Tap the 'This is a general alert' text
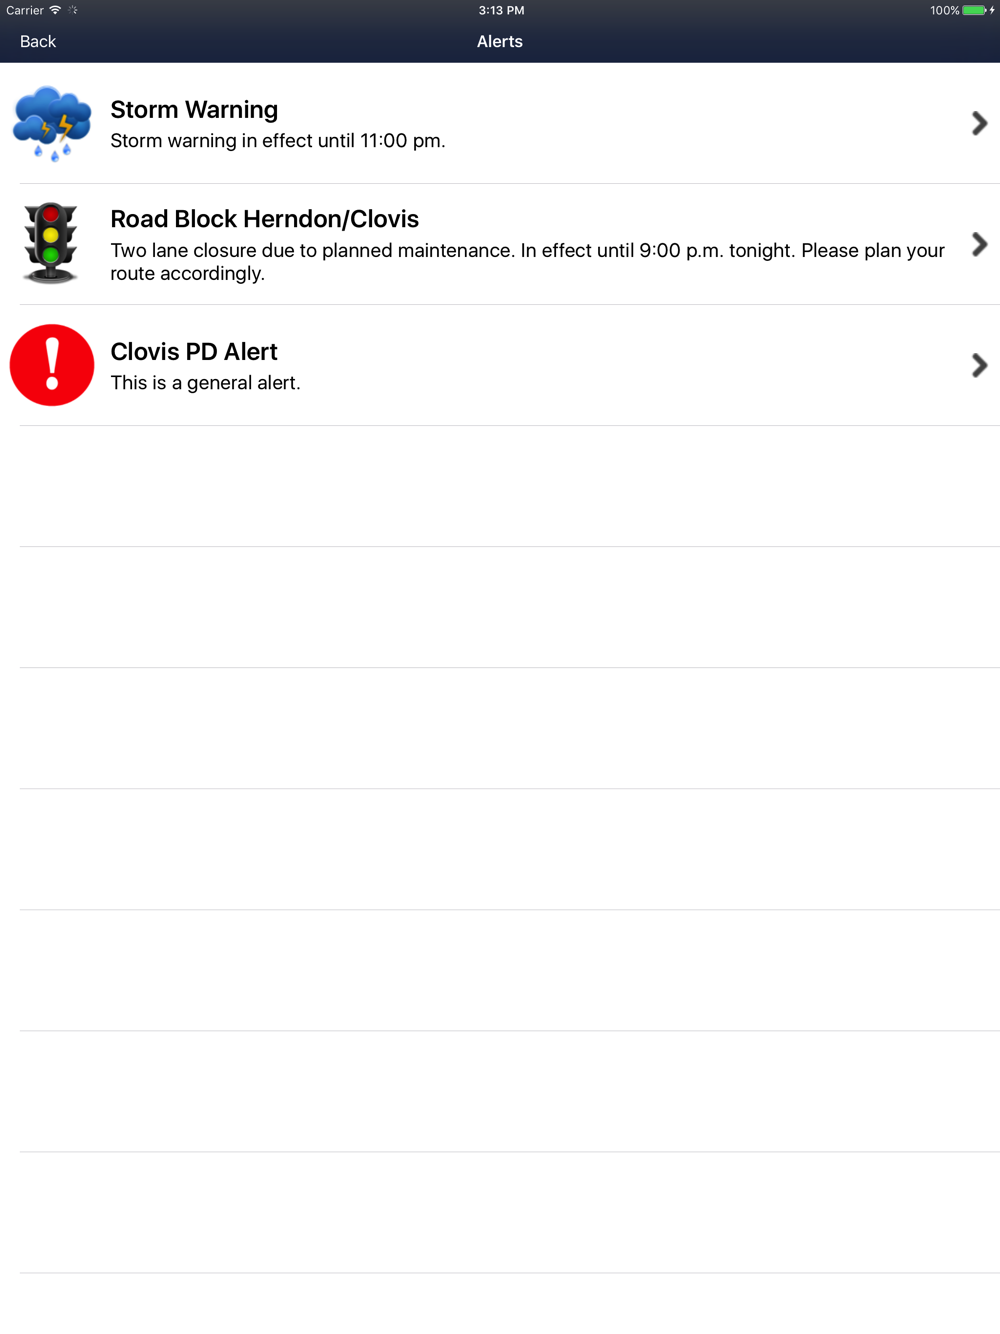The height and width of the screenshot is (1334, 1000). [205, 382]
